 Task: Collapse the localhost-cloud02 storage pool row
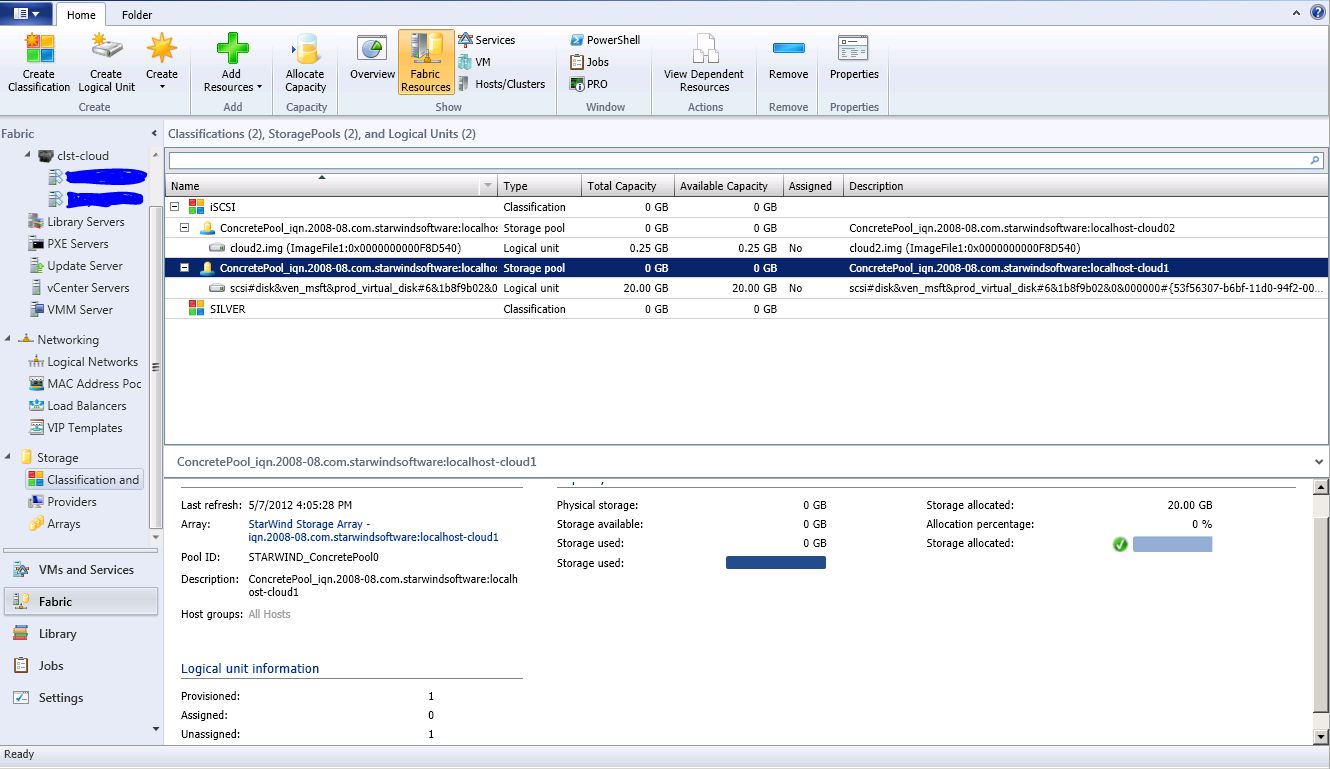(184, 228)
